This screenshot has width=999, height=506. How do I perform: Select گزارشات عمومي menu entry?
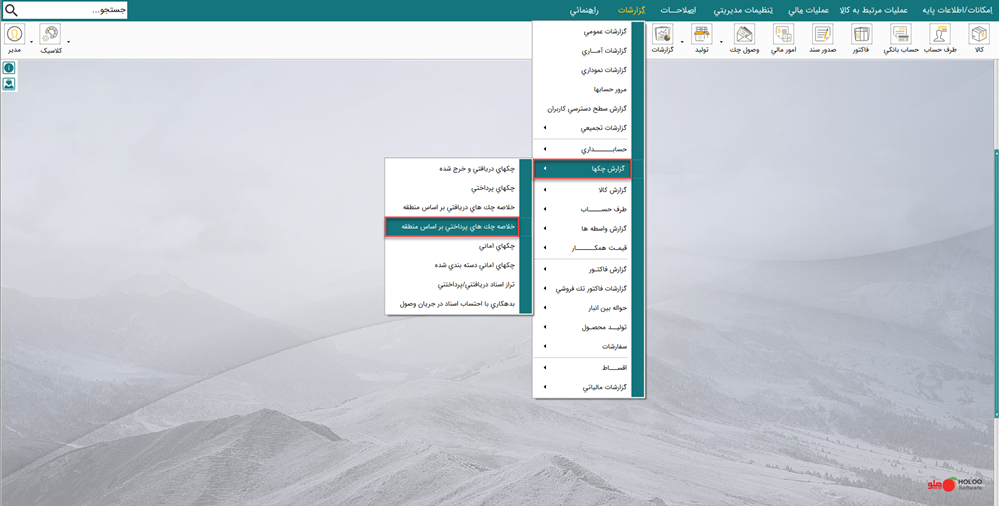(582, 31)
